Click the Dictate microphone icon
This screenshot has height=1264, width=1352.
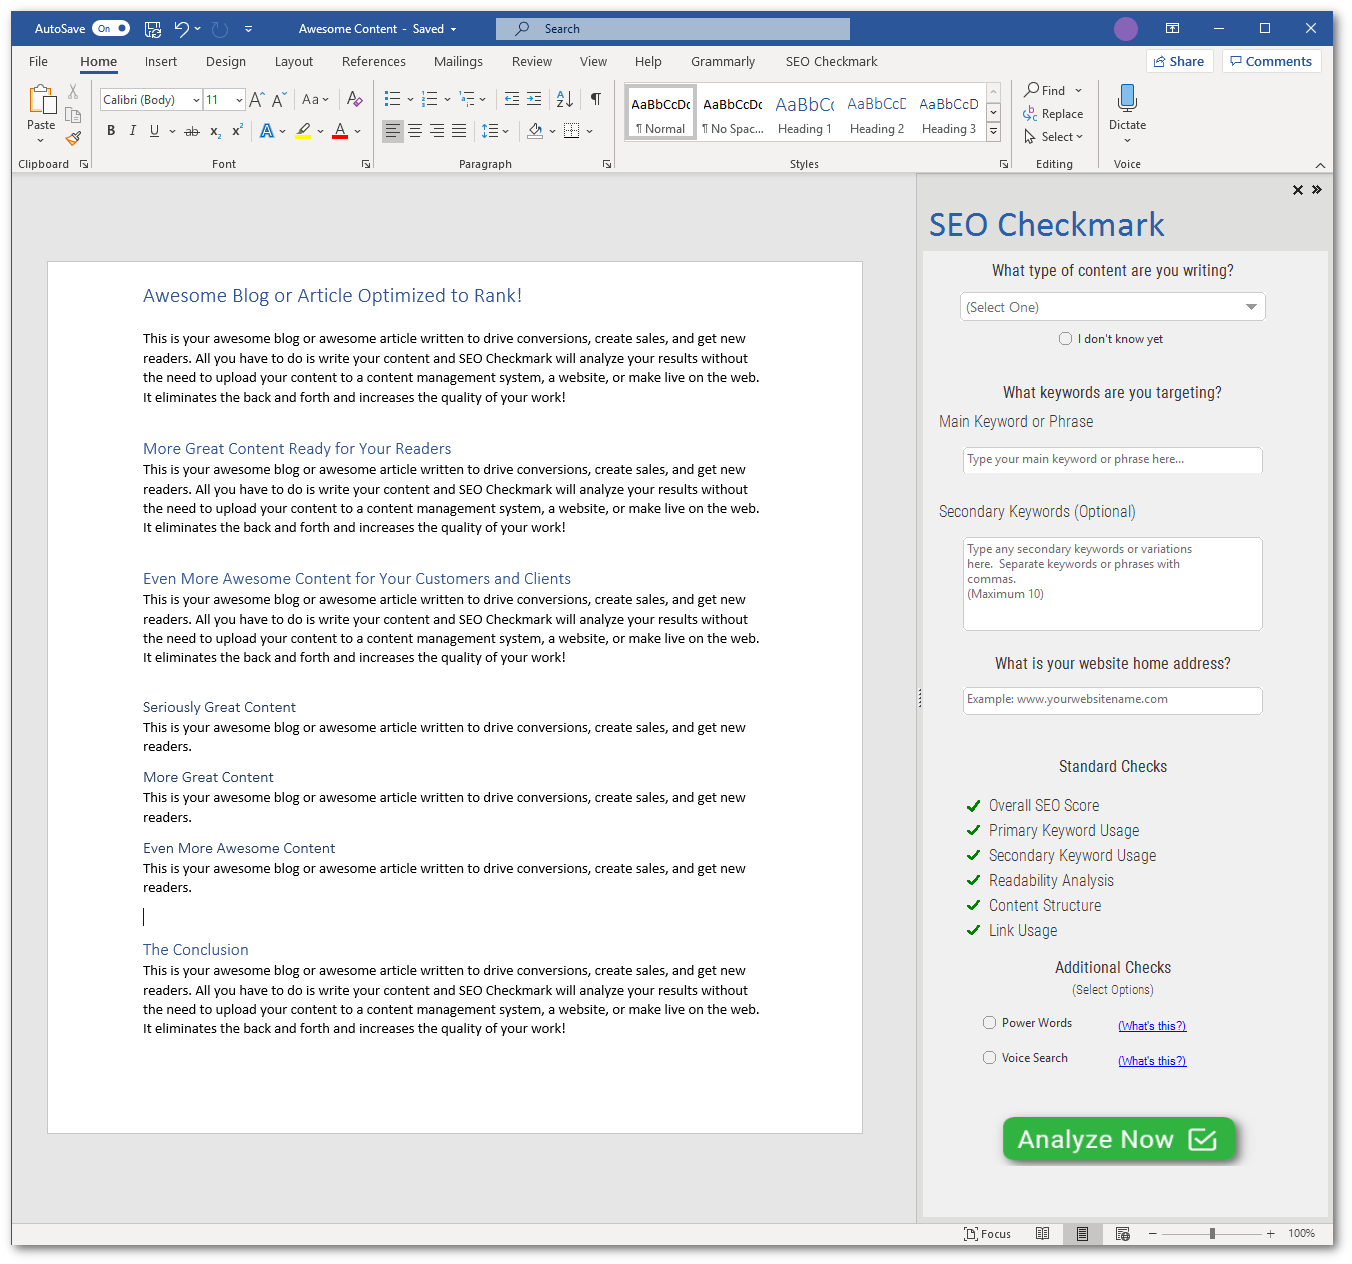(x=1127, y=98)
